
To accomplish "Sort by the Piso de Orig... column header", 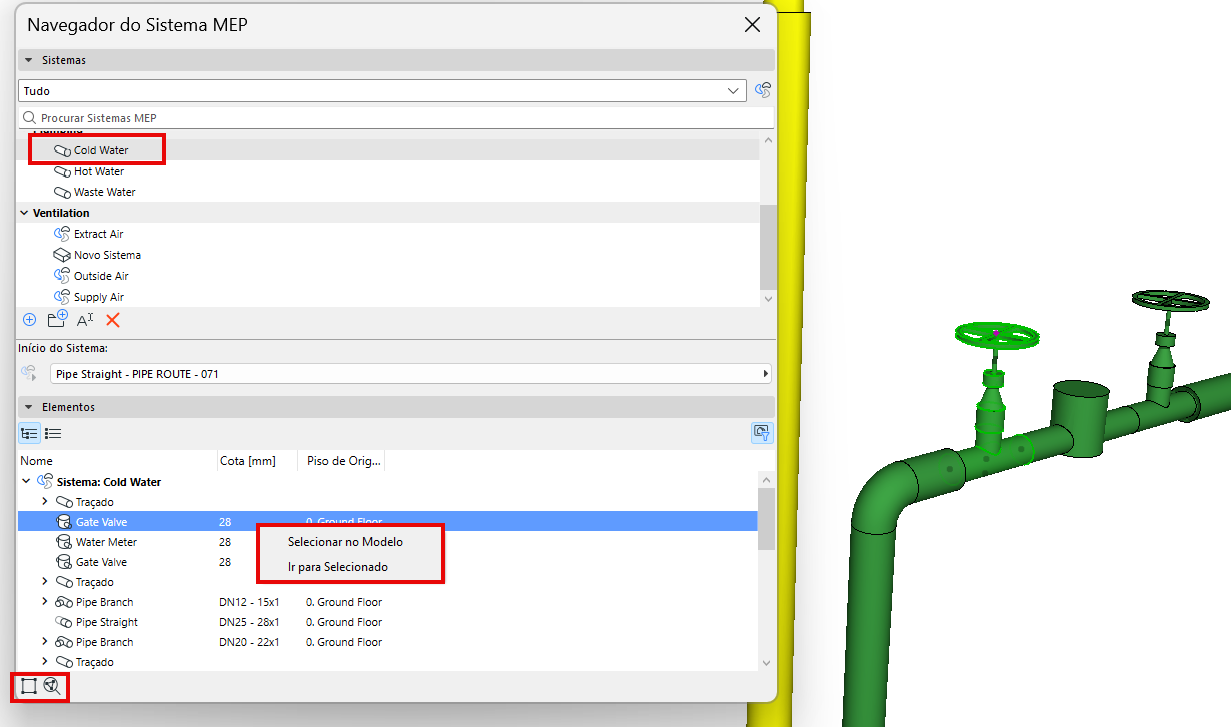I will [341, 461].
